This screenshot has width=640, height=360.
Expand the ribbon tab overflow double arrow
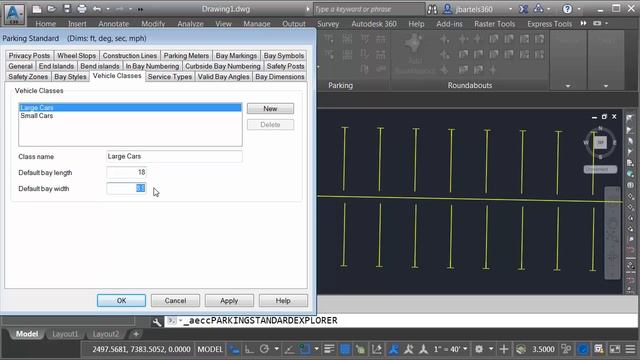point(584,23)
